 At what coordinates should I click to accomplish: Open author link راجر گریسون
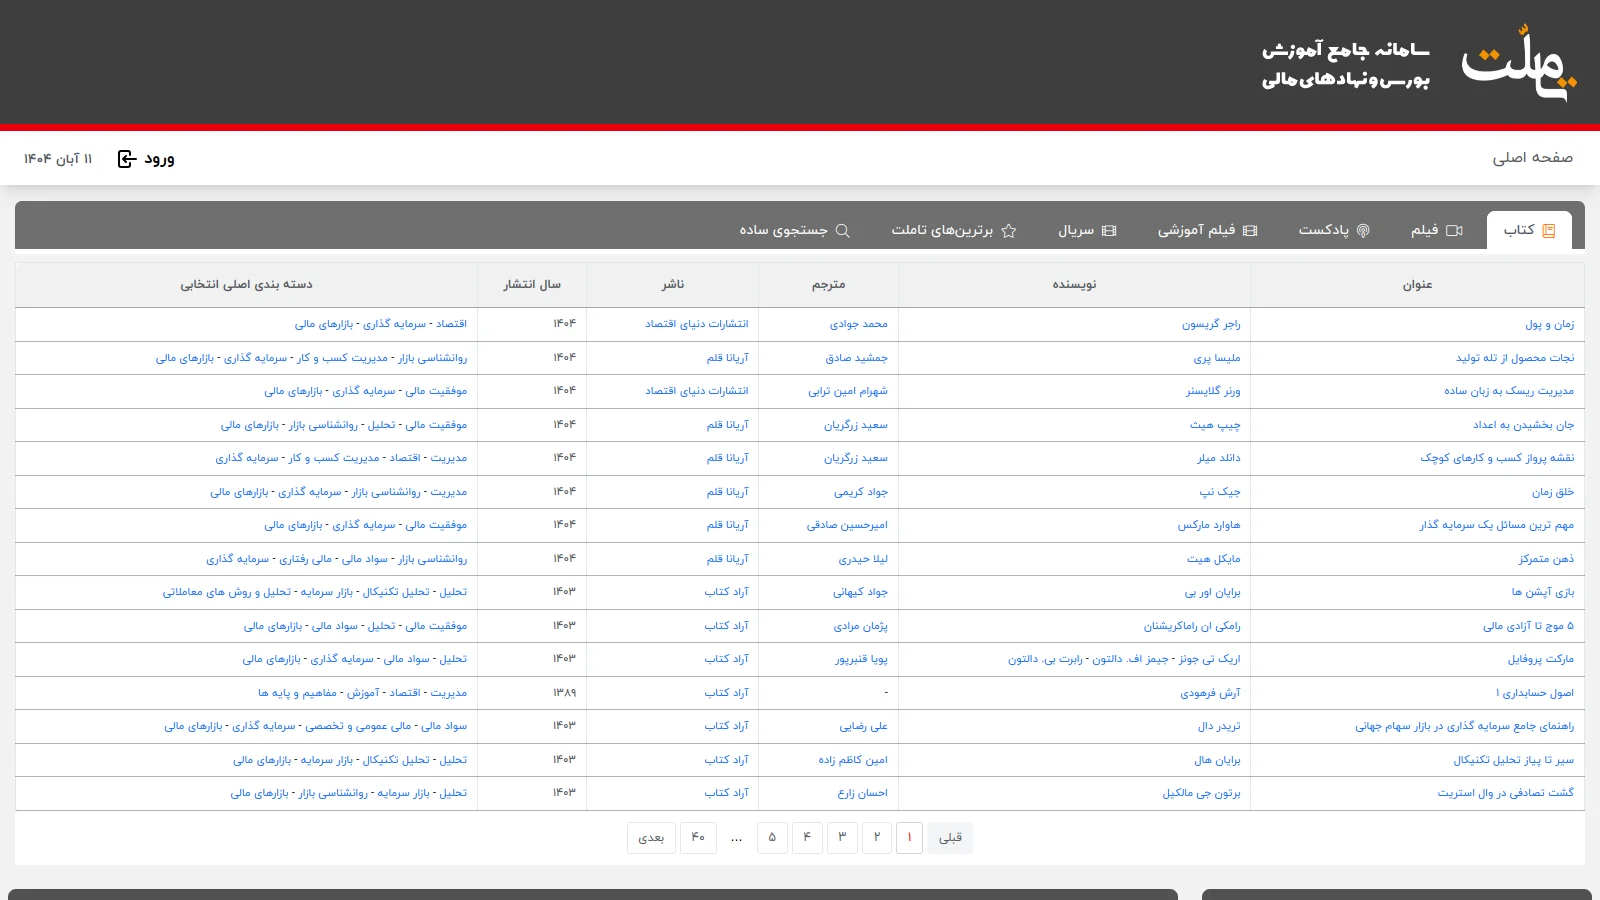click(1210, 324)
